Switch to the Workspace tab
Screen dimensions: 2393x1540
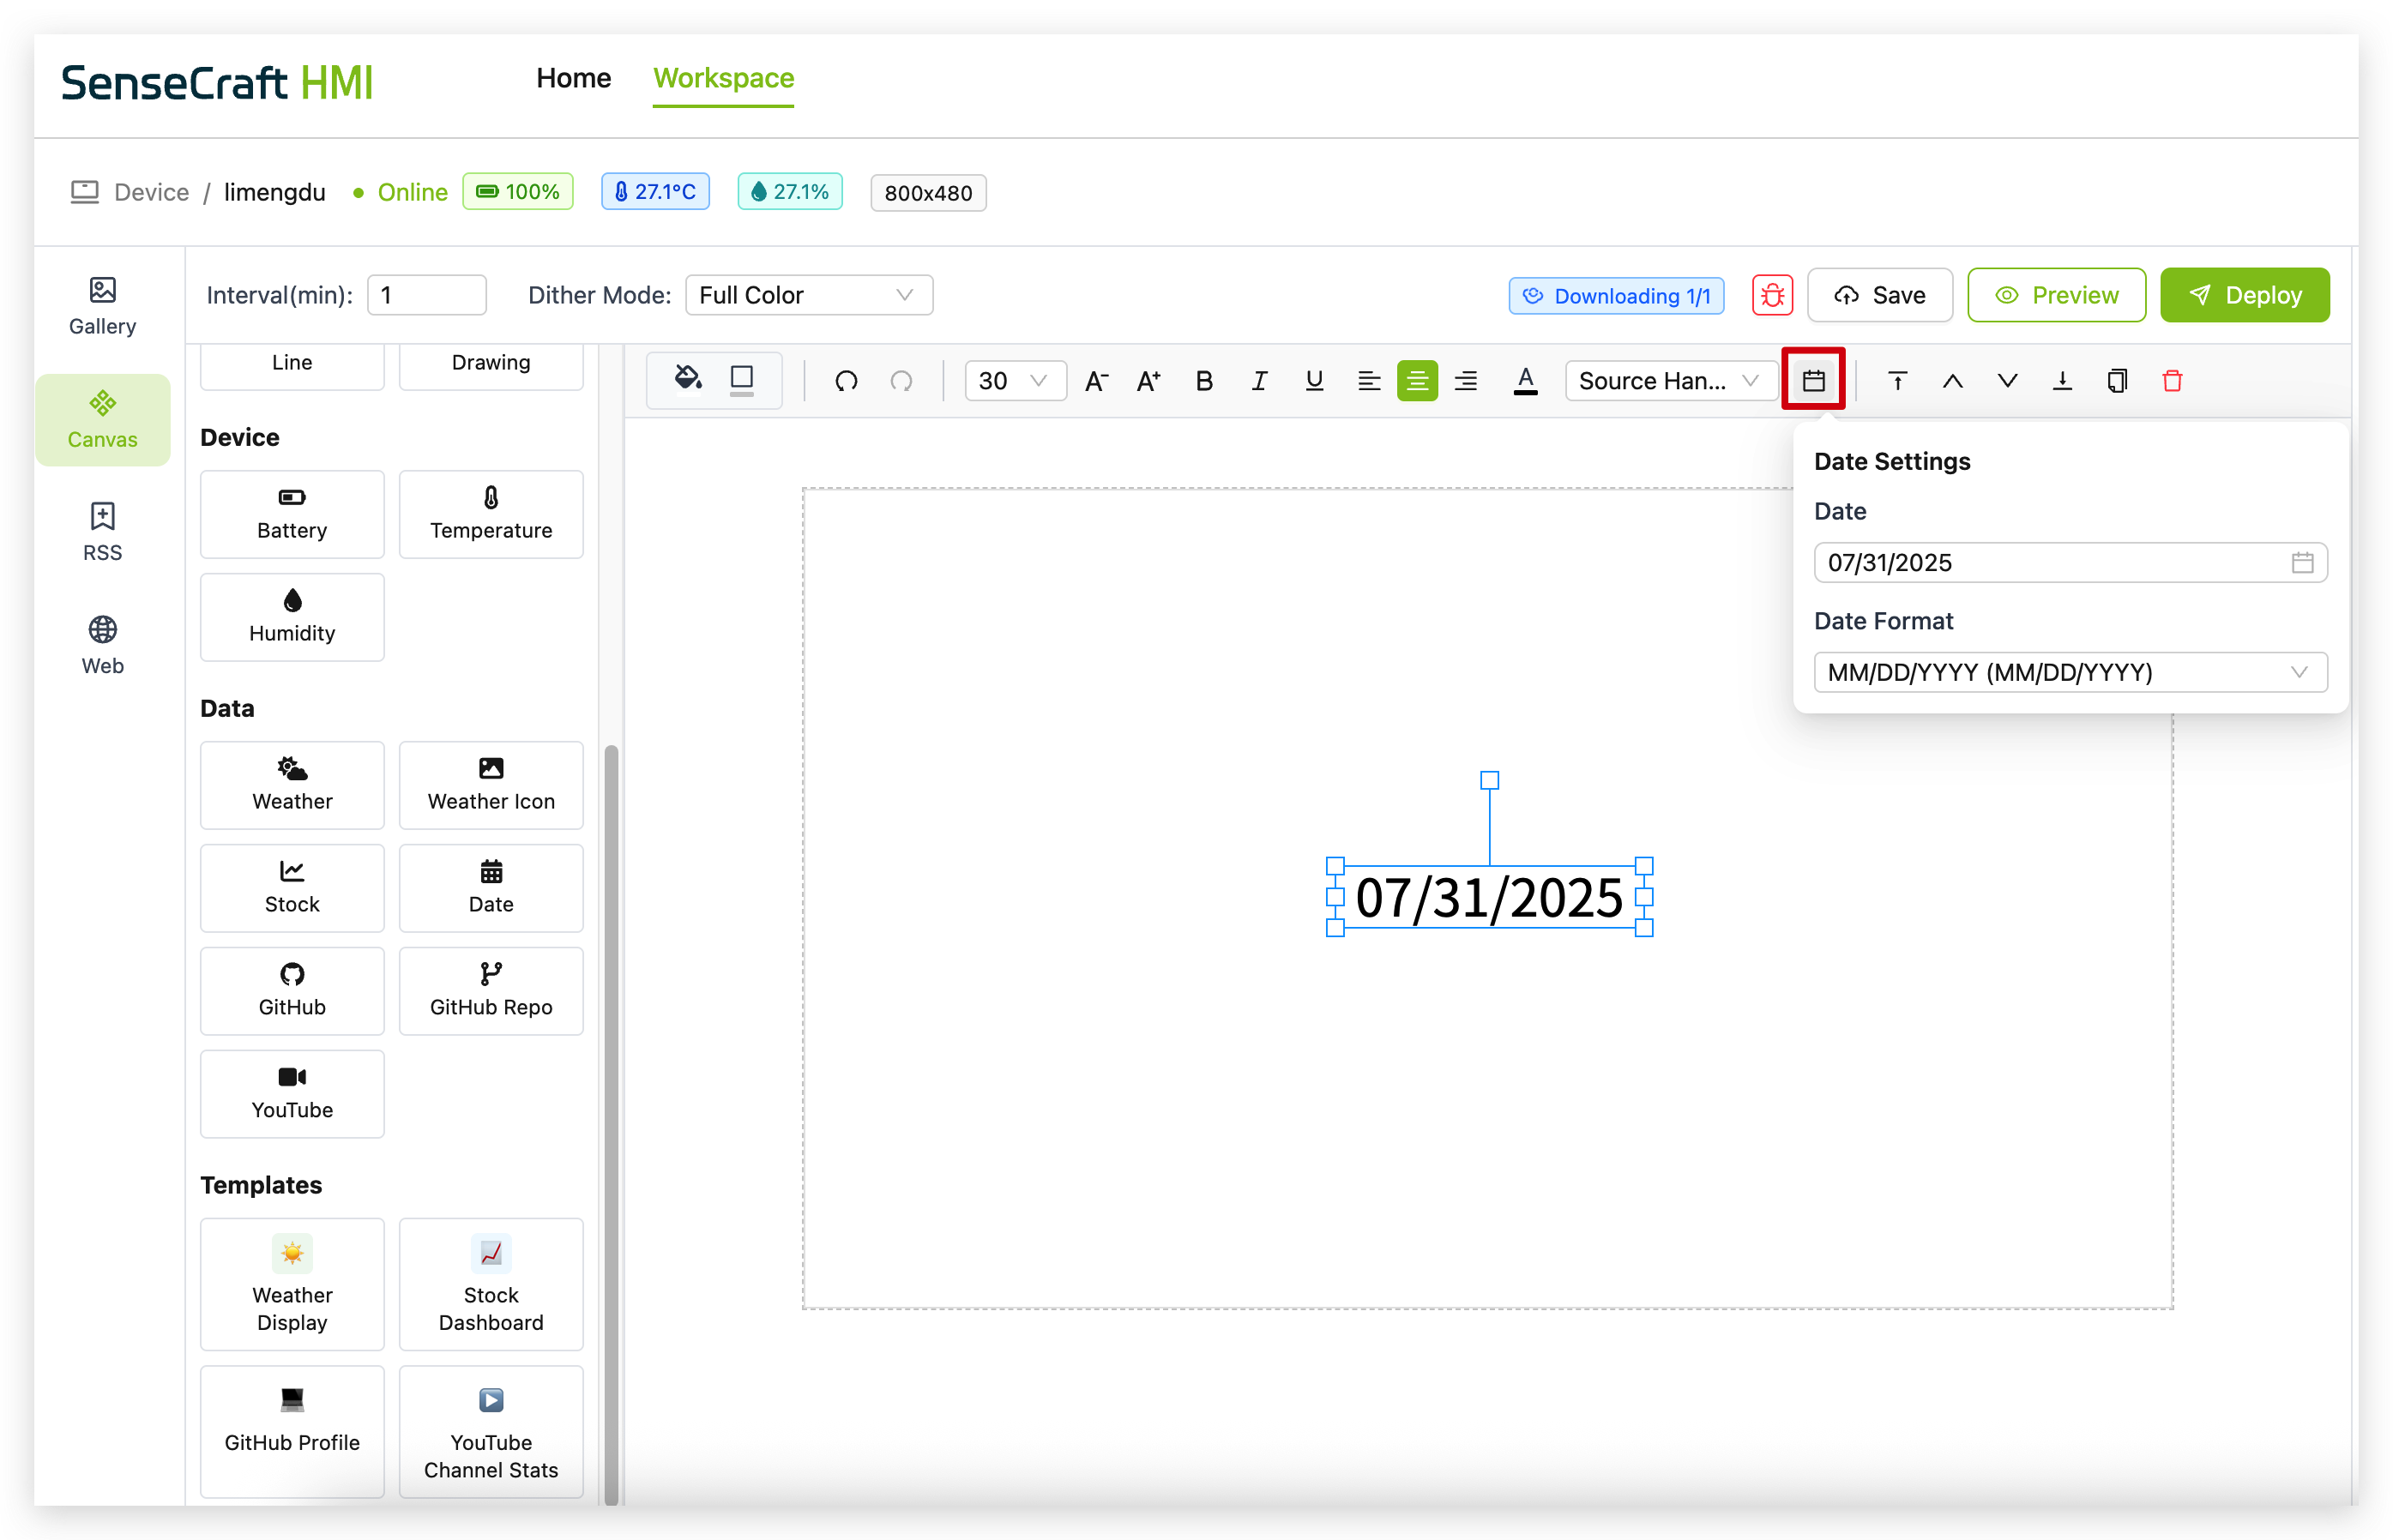click(723, 78)
